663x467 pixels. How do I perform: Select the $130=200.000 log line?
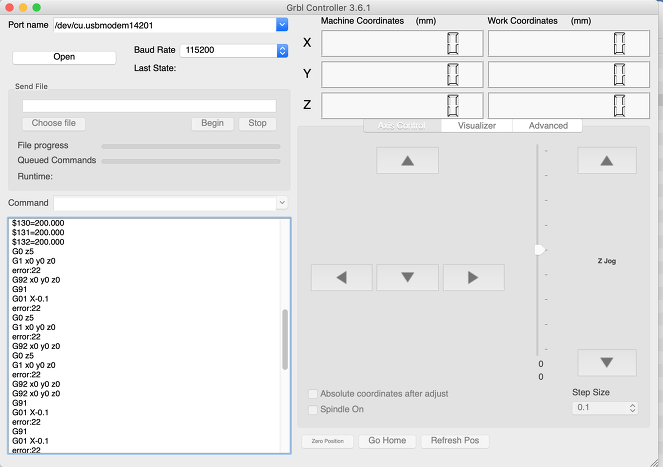tap(38, 223)
